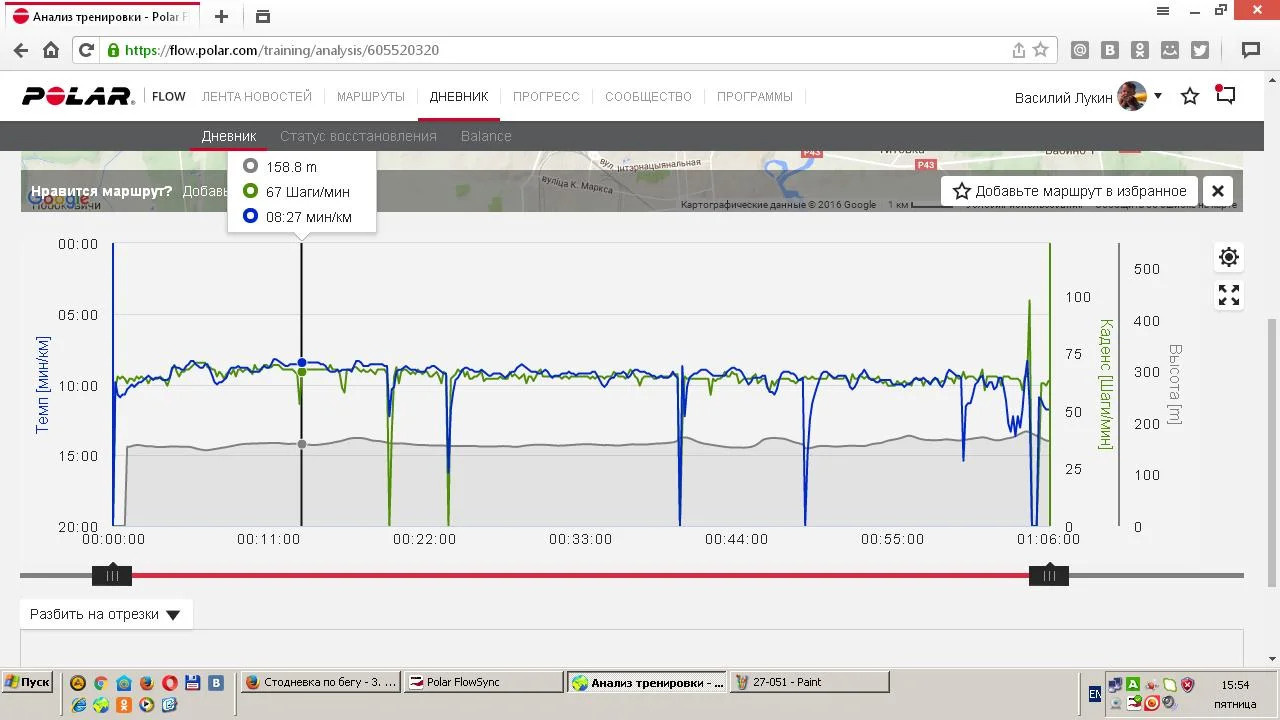Screen dimensions: 1280x720
Task: Open the СООБЩЕСТВО menu
Action: point(648,96)
